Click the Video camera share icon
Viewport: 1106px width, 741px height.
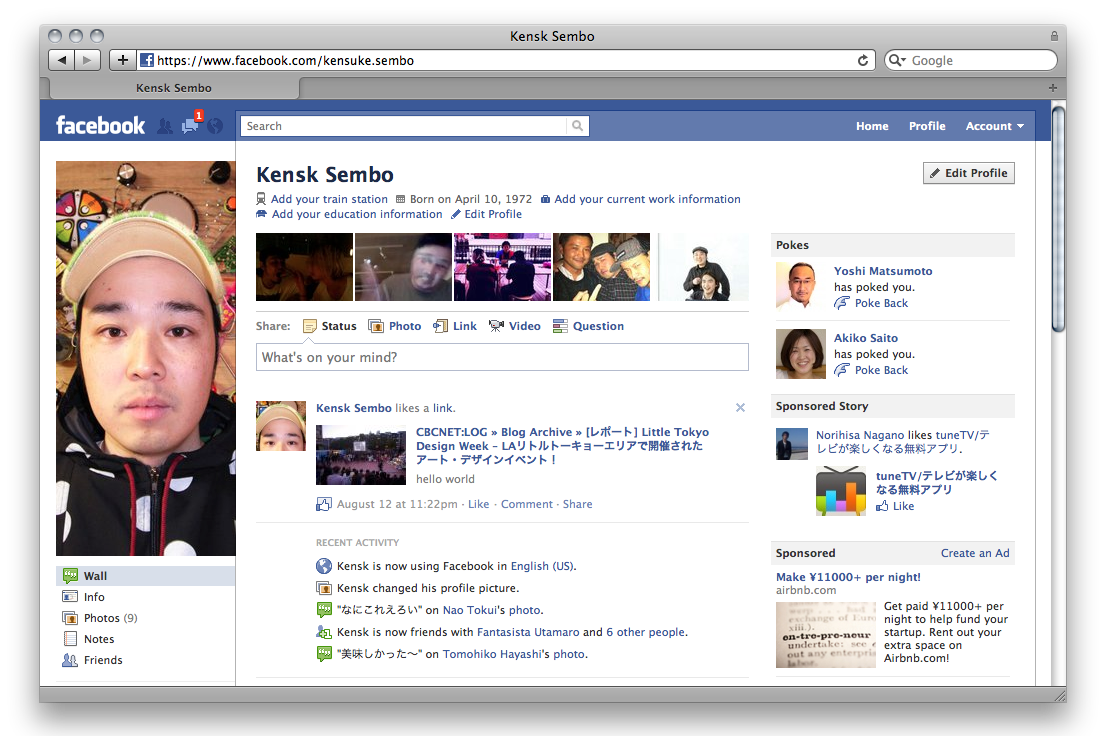pos(497,326)
